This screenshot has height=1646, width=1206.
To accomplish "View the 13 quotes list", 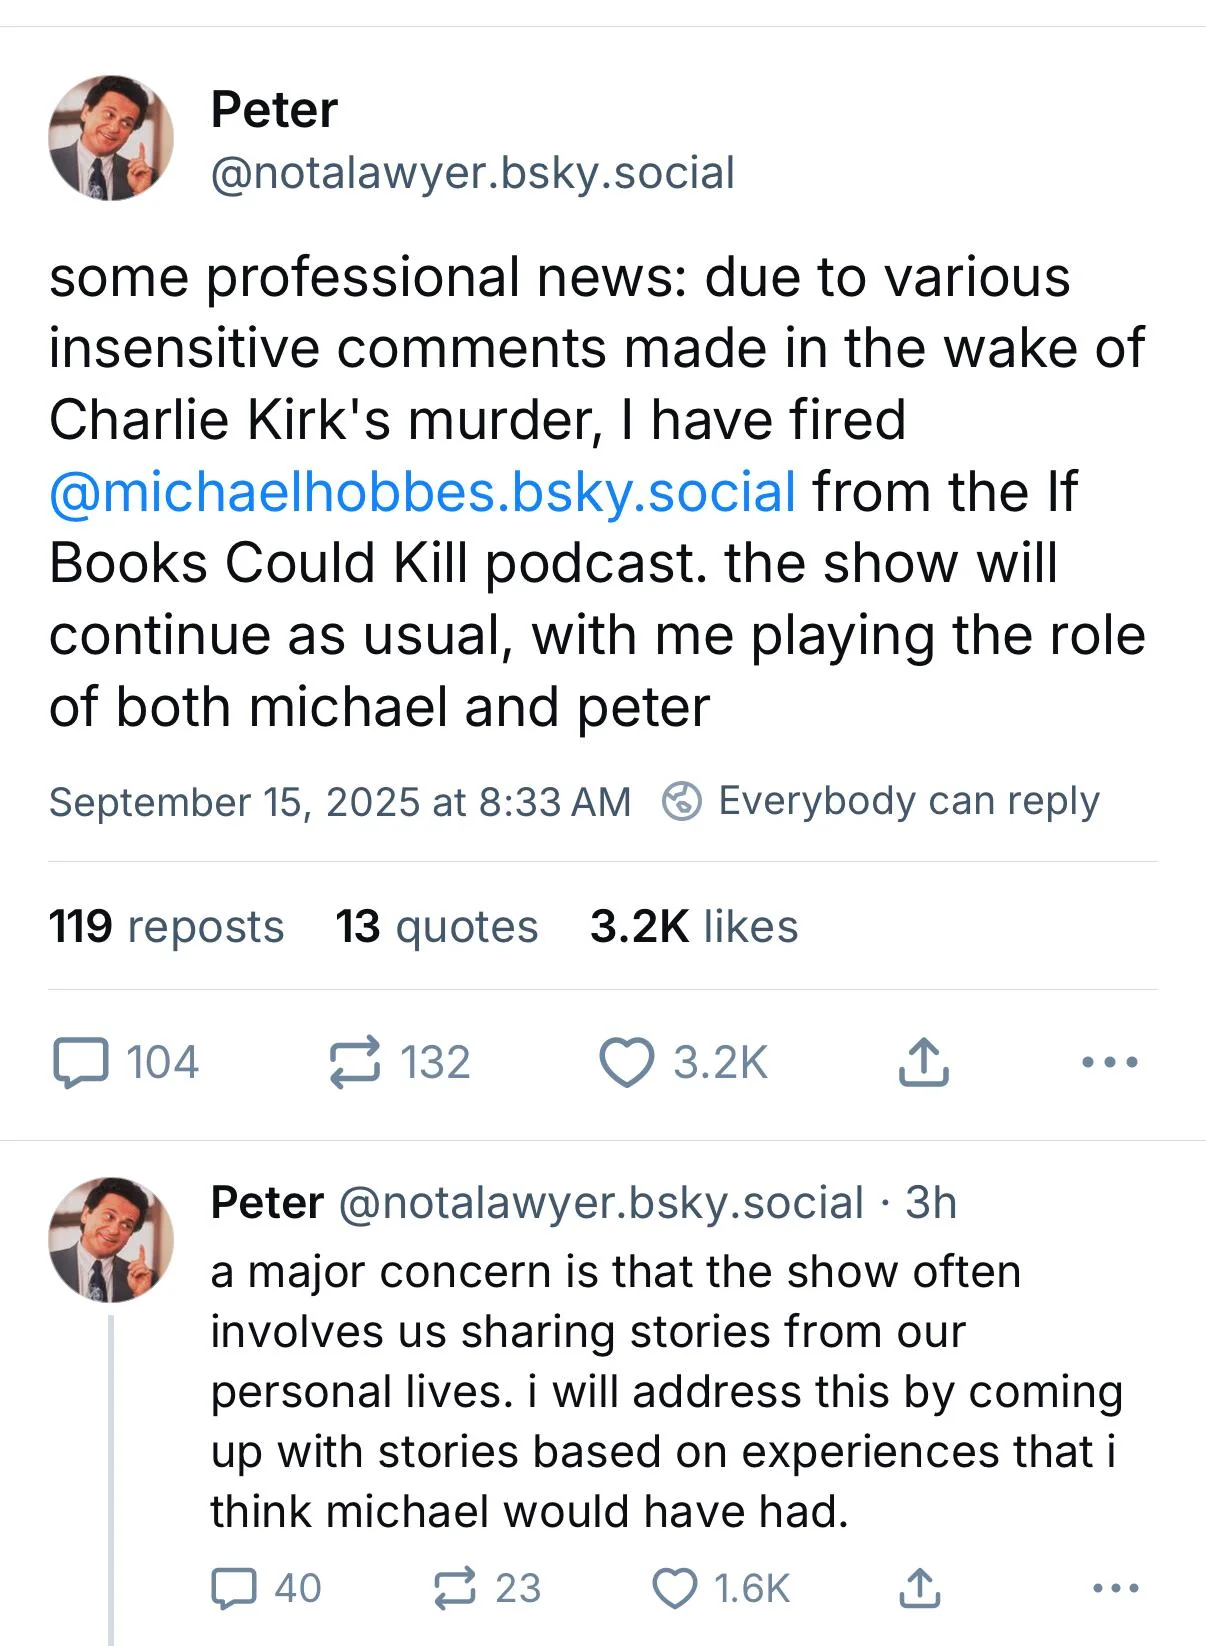I will [x=437, y=927].
